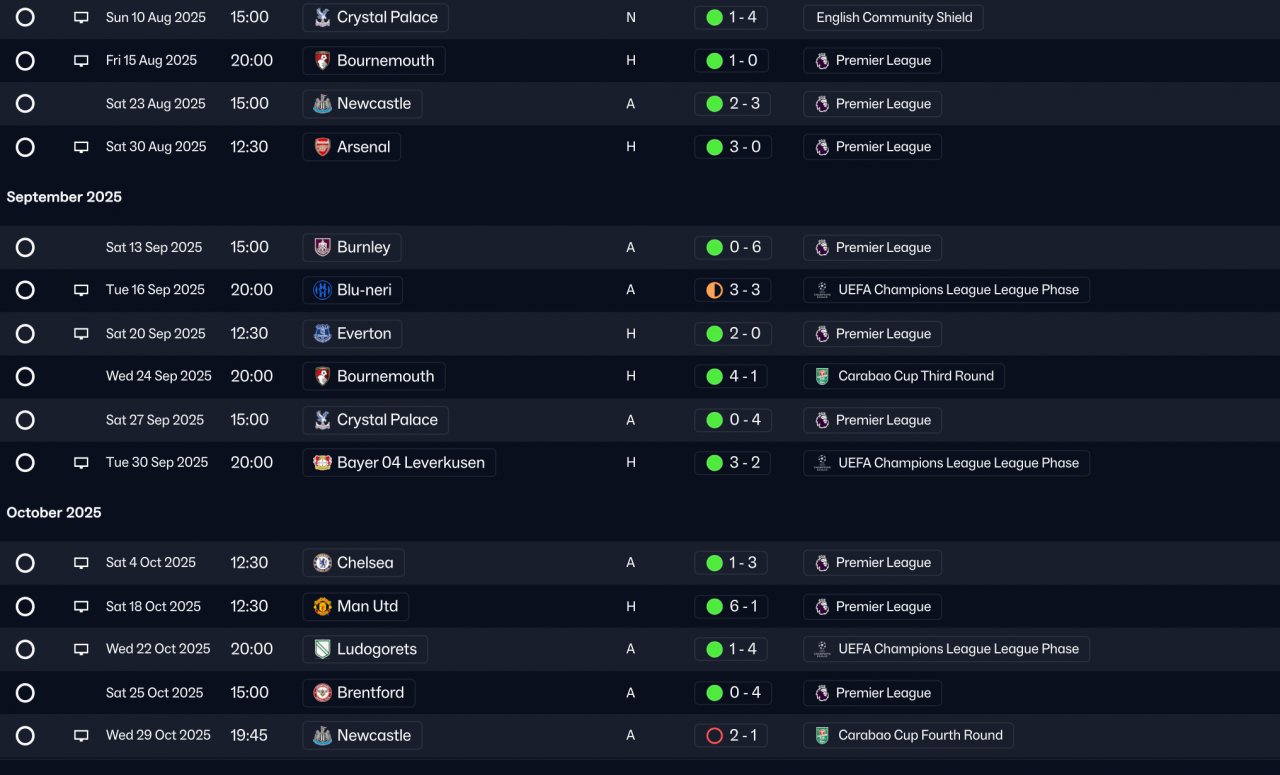Click the Everton crest icon

click(x=322, y=334)
